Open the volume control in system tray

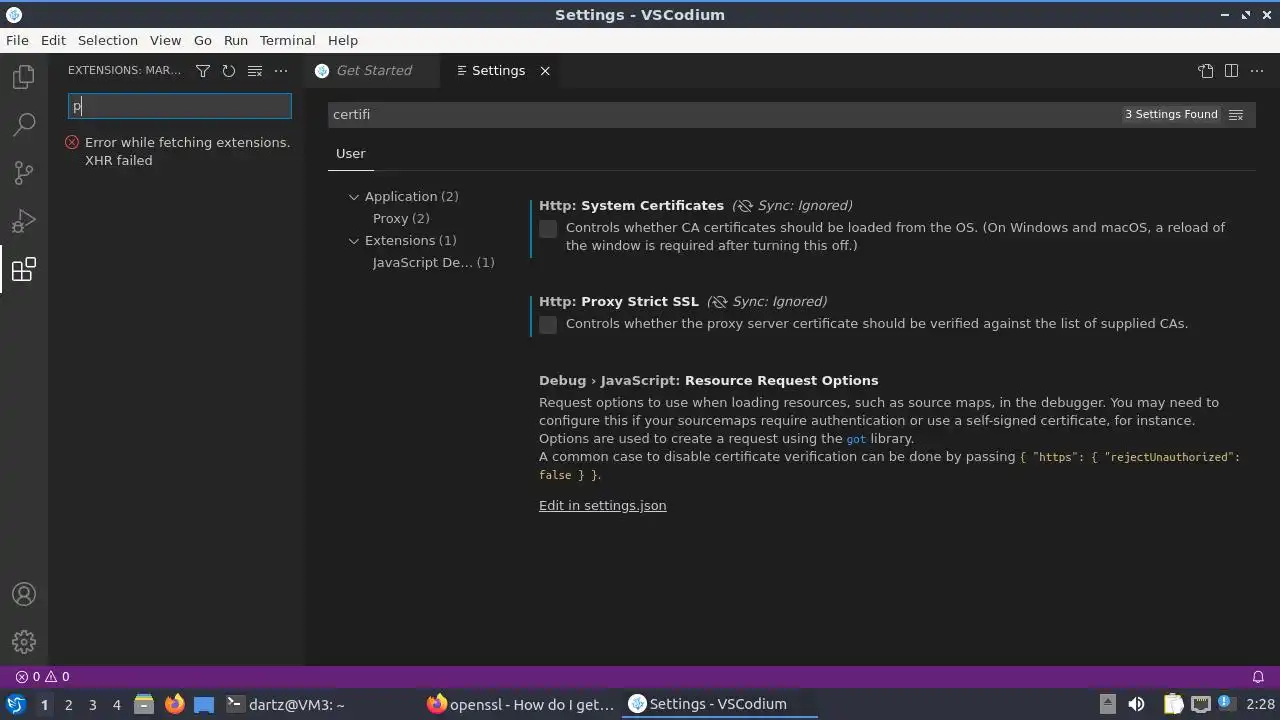(1136, 704)
